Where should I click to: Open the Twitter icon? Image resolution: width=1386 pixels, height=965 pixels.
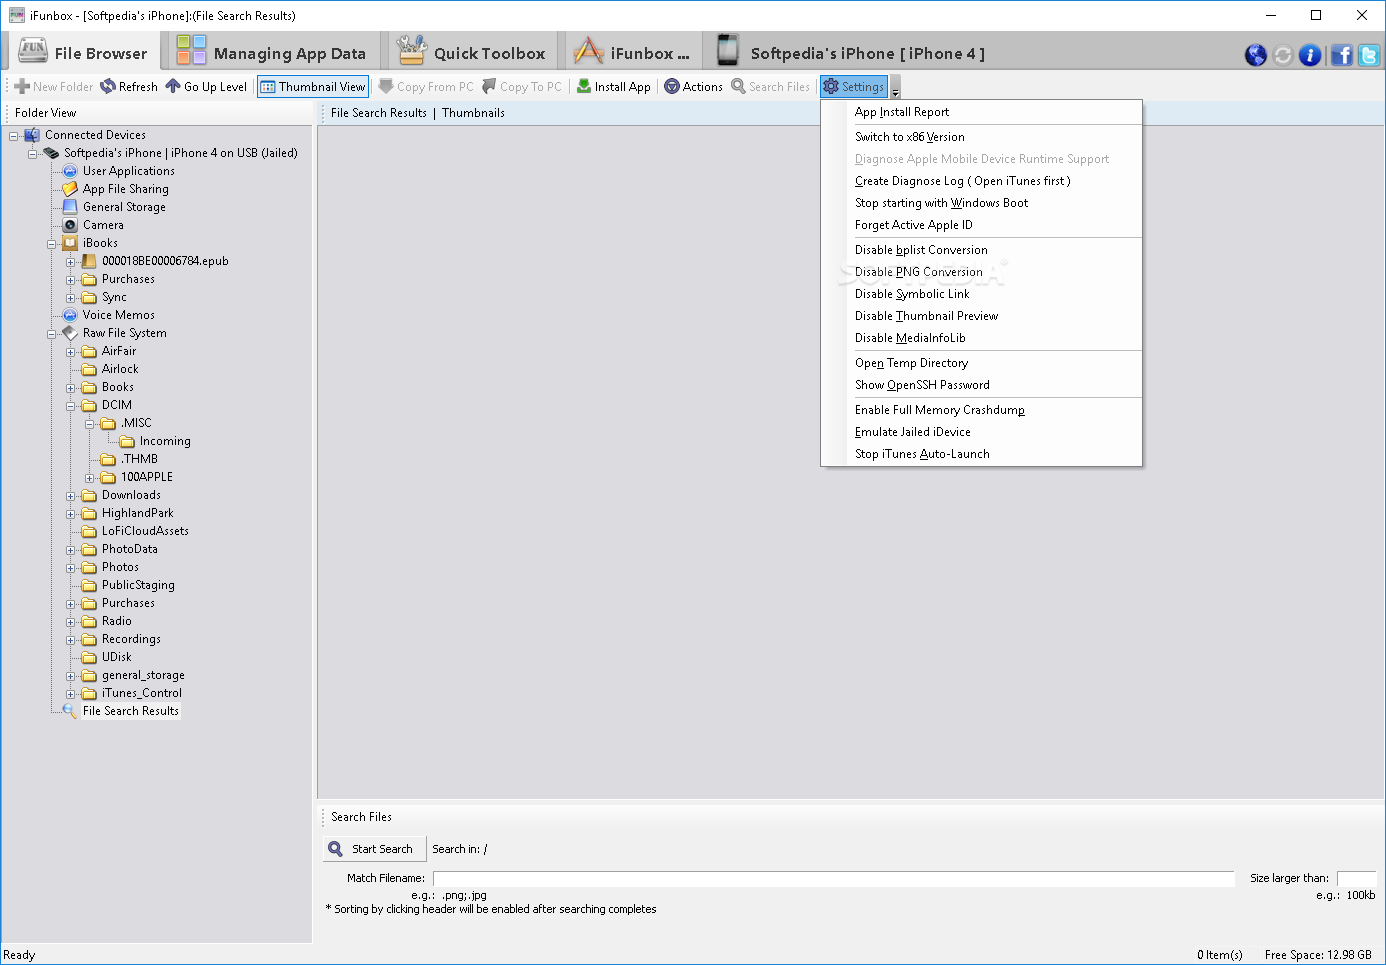1369,55
